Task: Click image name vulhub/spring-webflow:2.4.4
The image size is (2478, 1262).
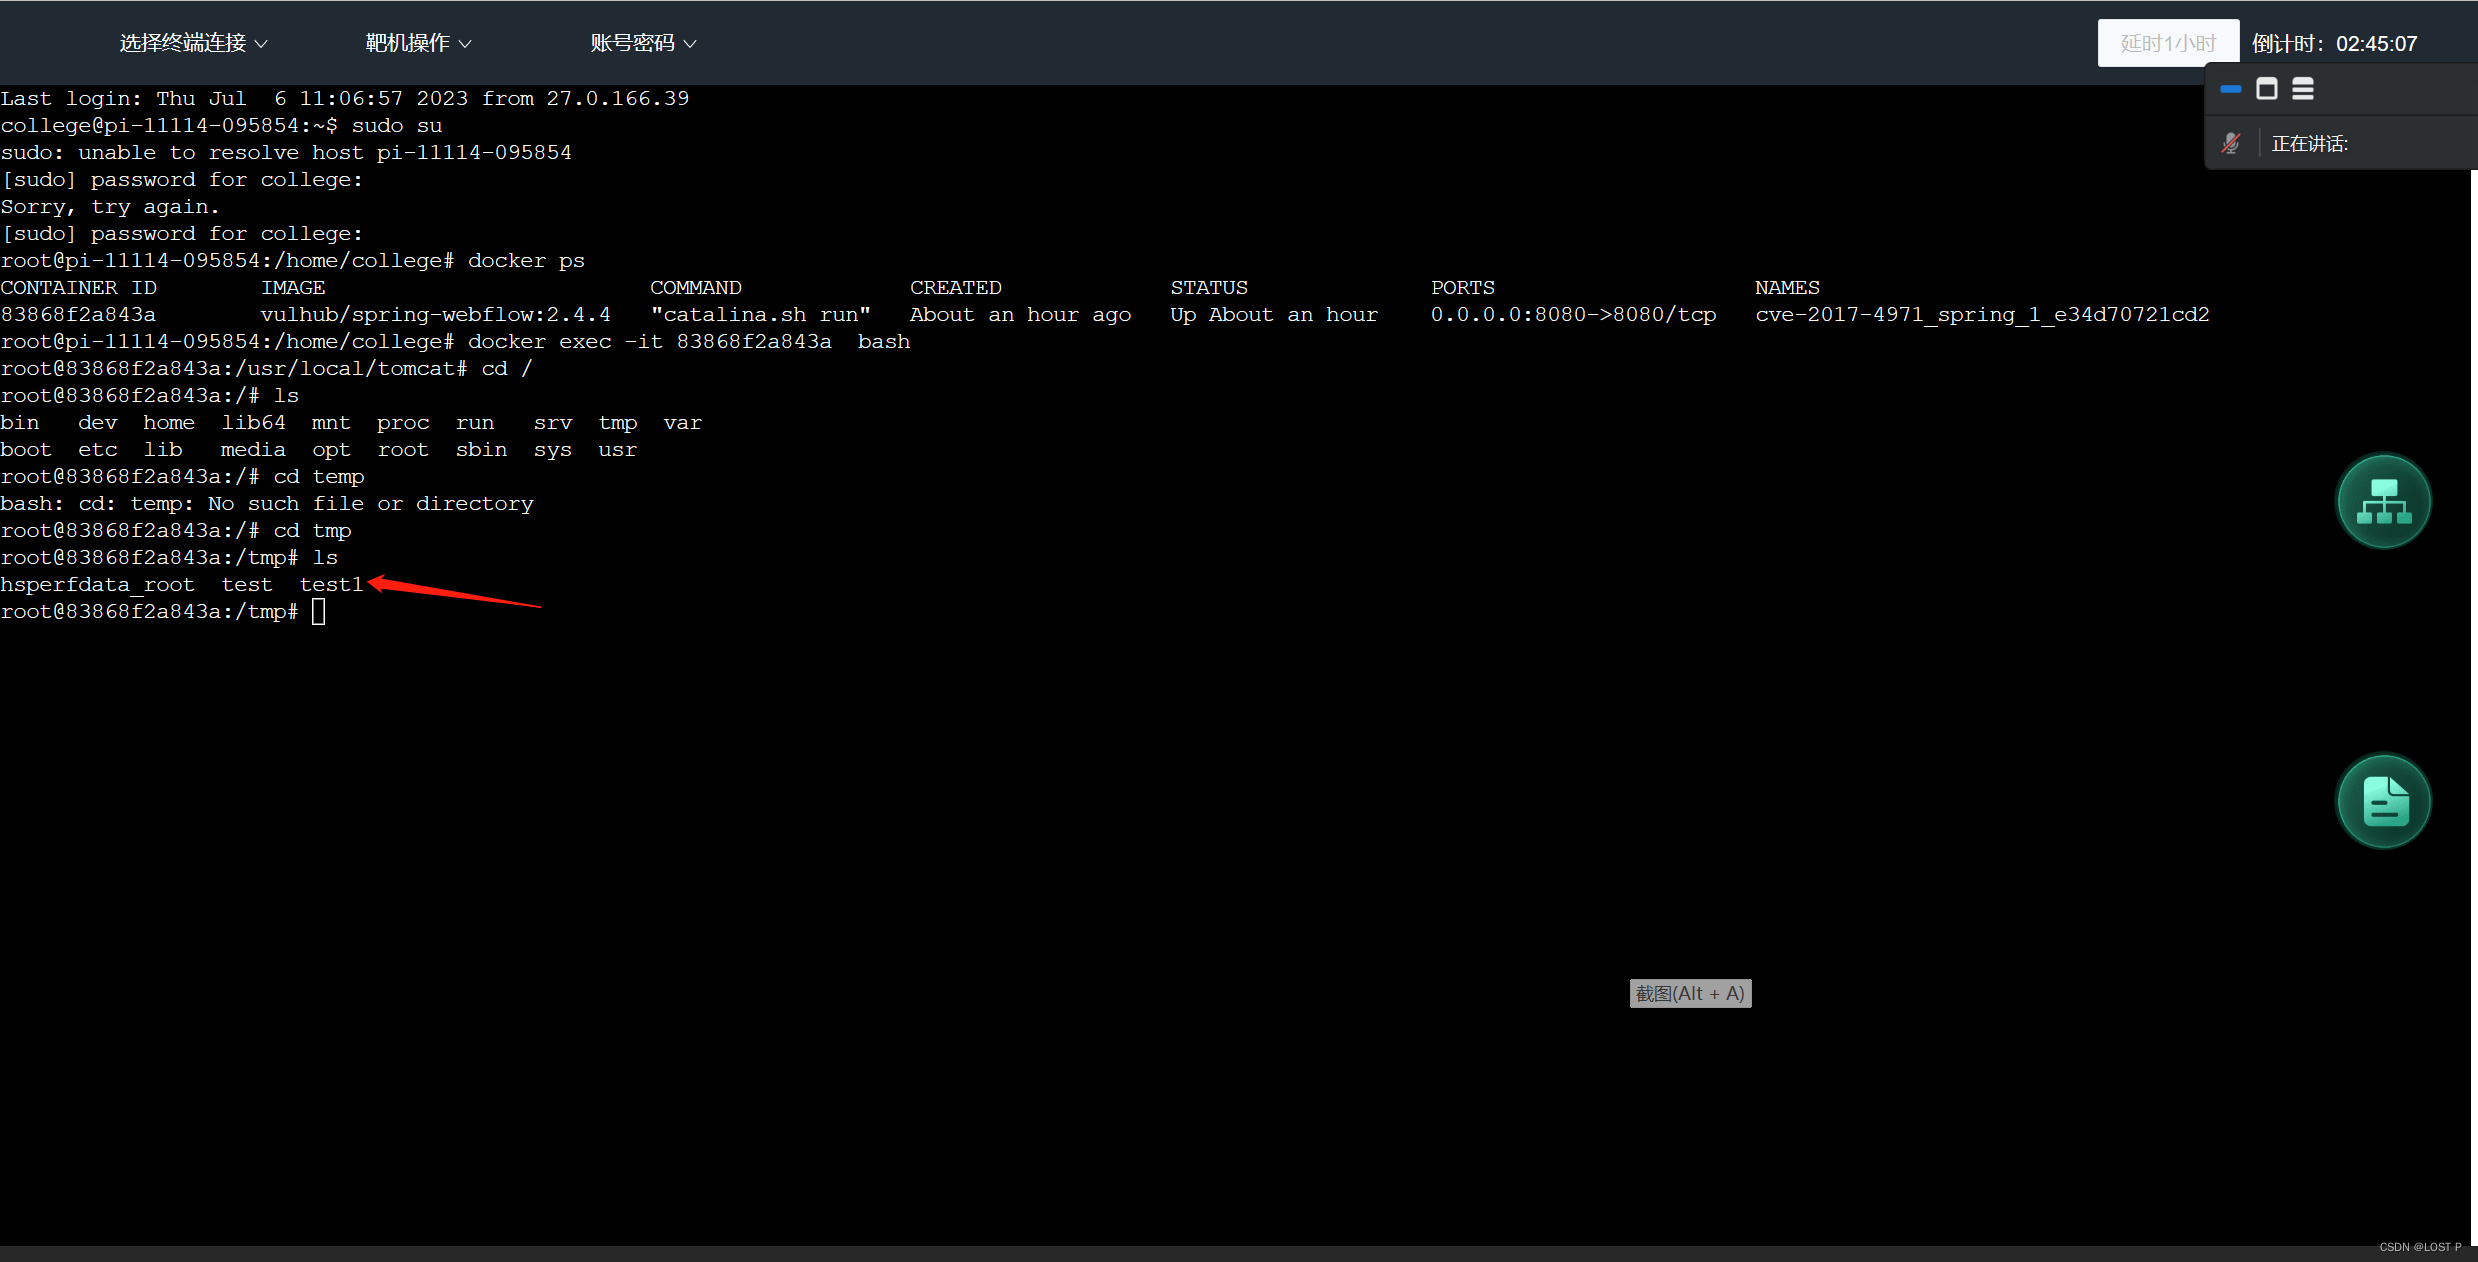Action: (435, 314)
